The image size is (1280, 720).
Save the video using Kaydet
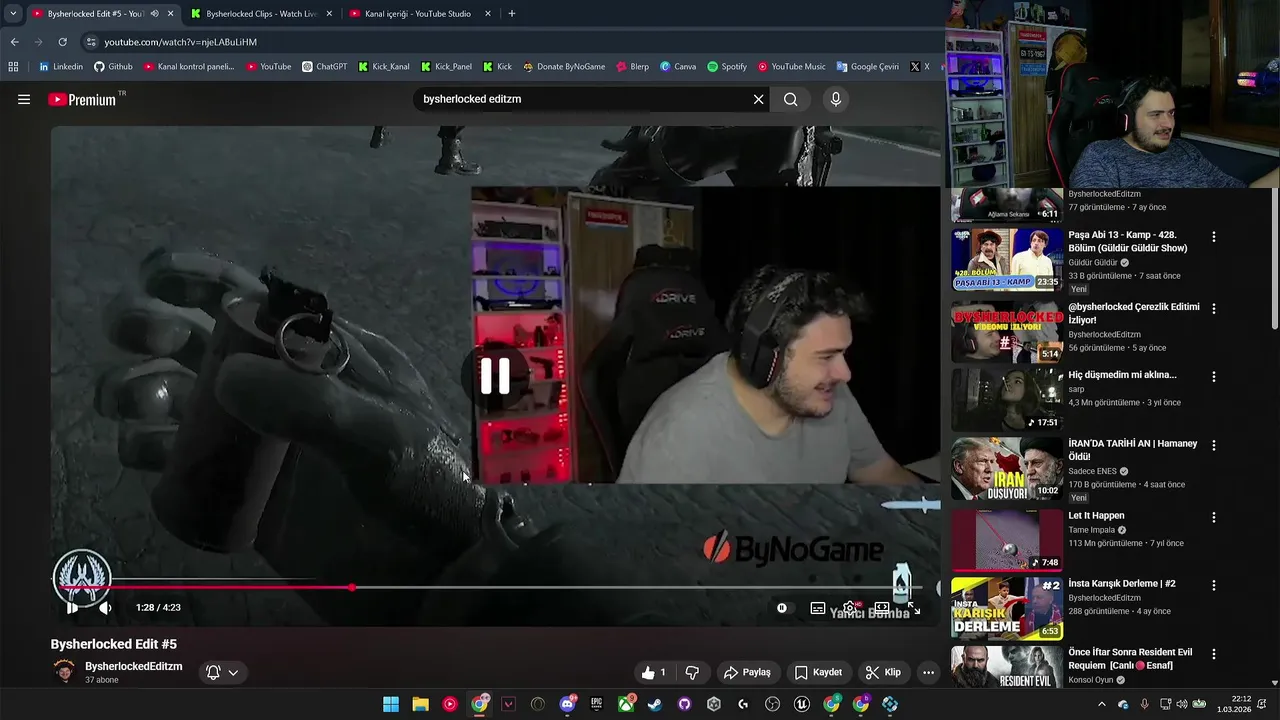click(x=818, y=672)
